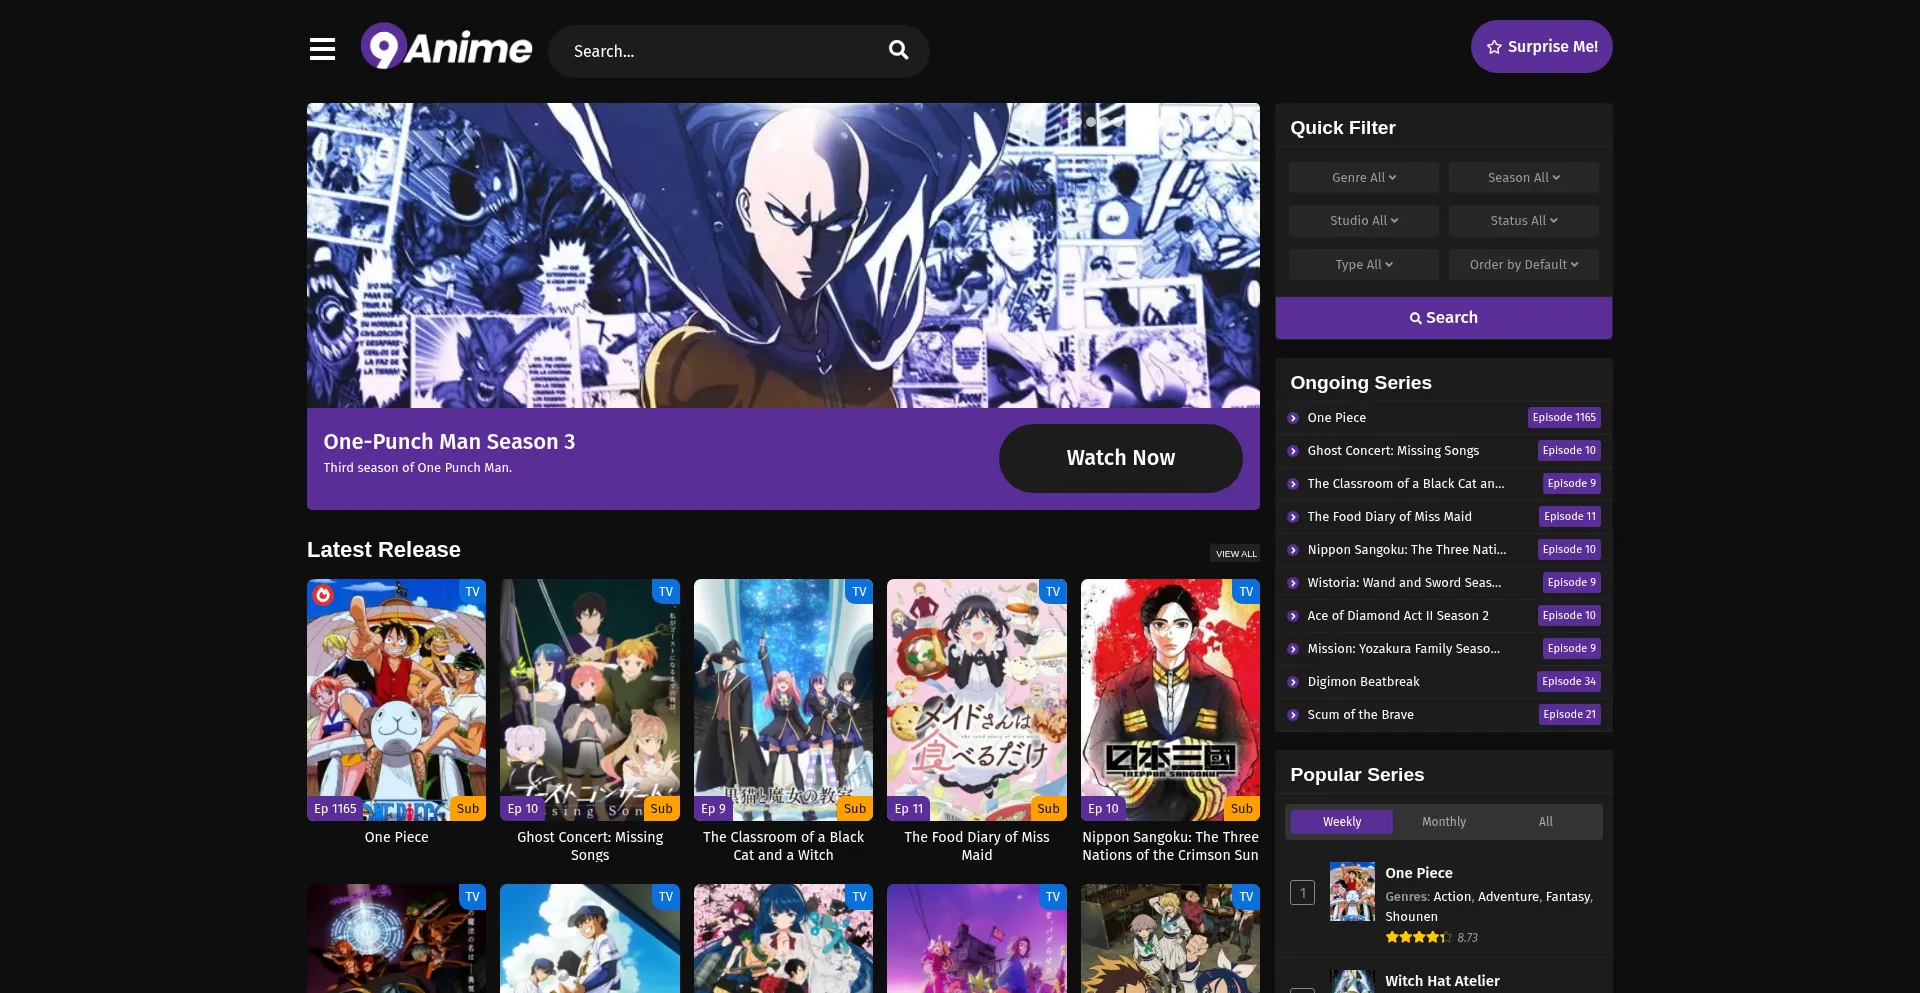Open Ghost Concert: Missing Songs card title
Screen dimensions: 1920x993
590,846
